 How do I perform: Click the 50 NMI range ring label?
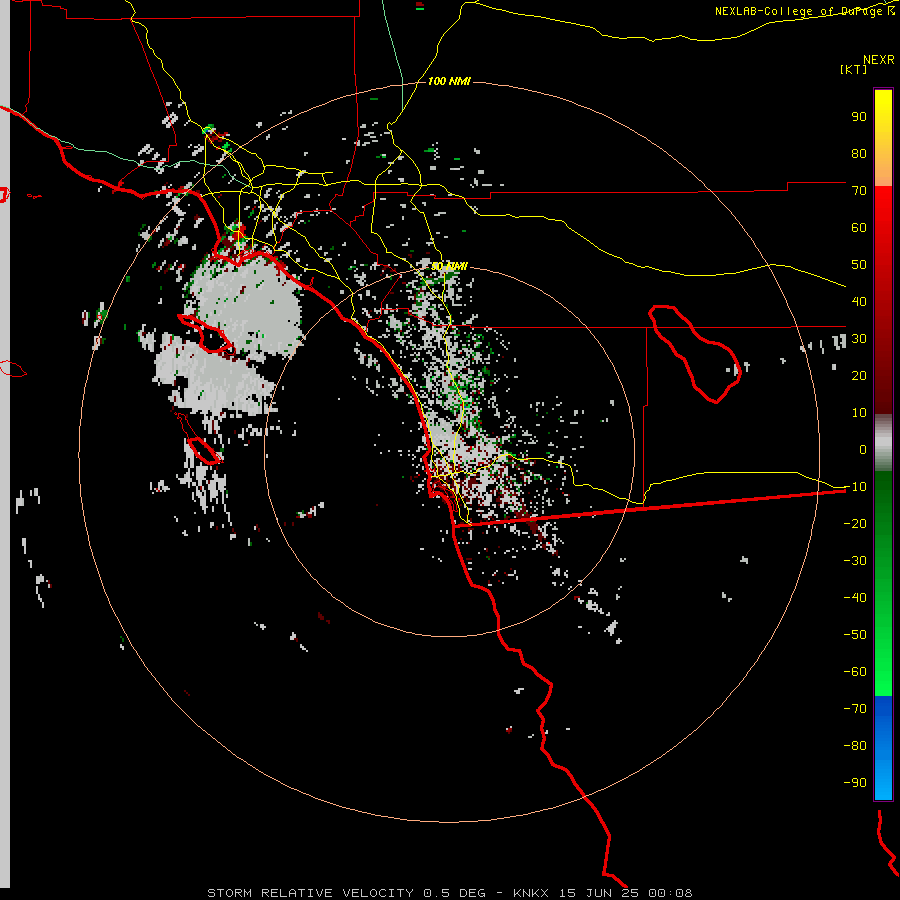tap(449, 266)
